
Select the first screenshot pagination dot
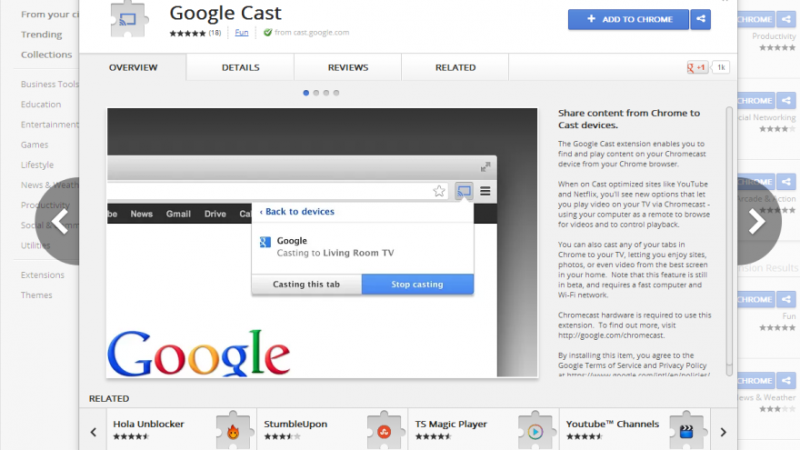[x=306, y=93]
